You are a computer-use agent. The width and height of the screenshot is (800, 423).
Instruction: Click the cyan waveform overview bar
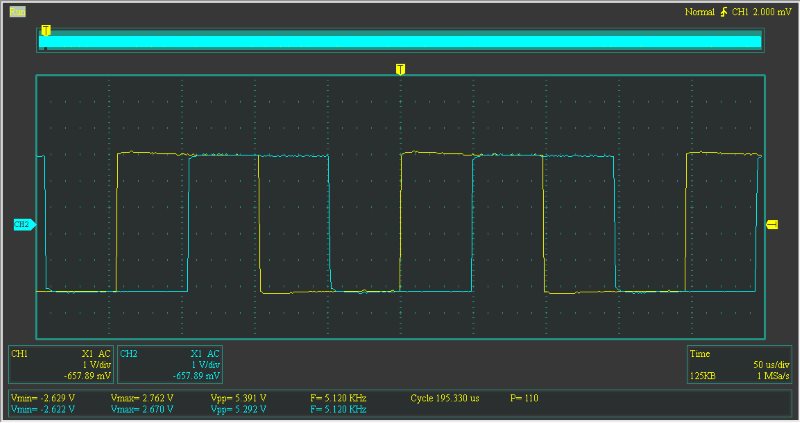[400, 41]
